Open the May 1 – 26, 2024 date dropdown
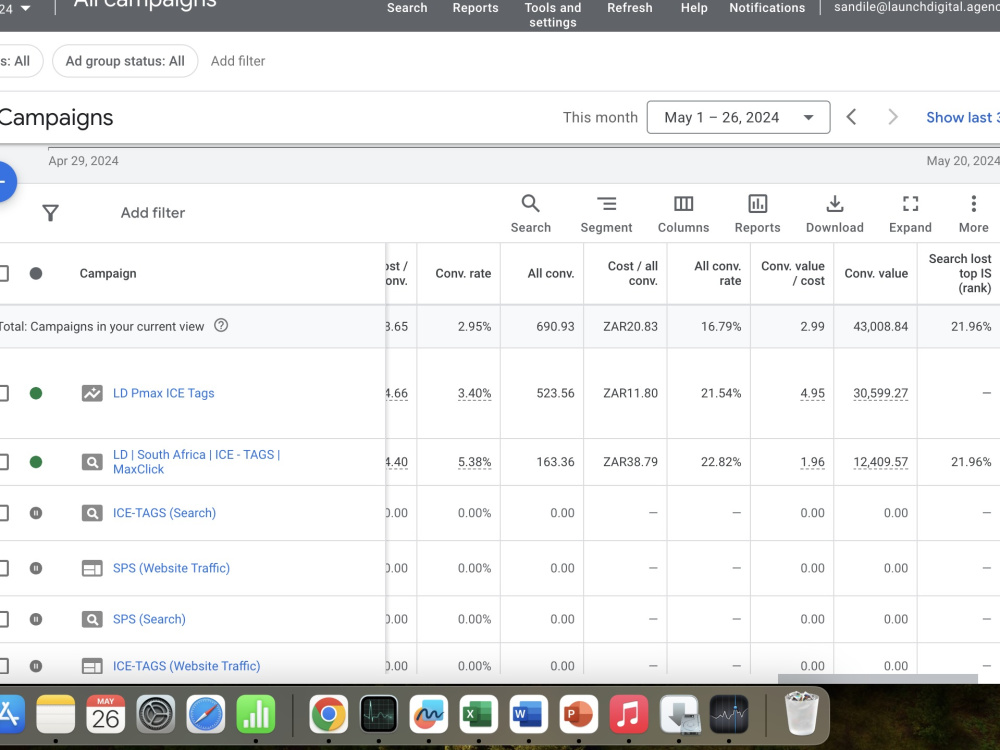The width and height of the screenshot is (1000, 750). click(738, 117)
